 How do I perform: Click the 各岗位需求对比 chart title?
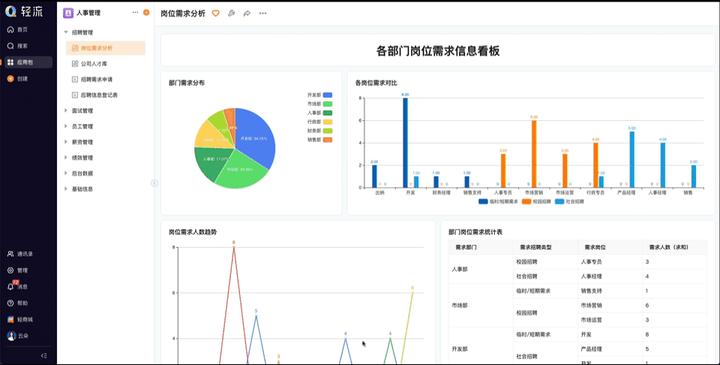376,83
